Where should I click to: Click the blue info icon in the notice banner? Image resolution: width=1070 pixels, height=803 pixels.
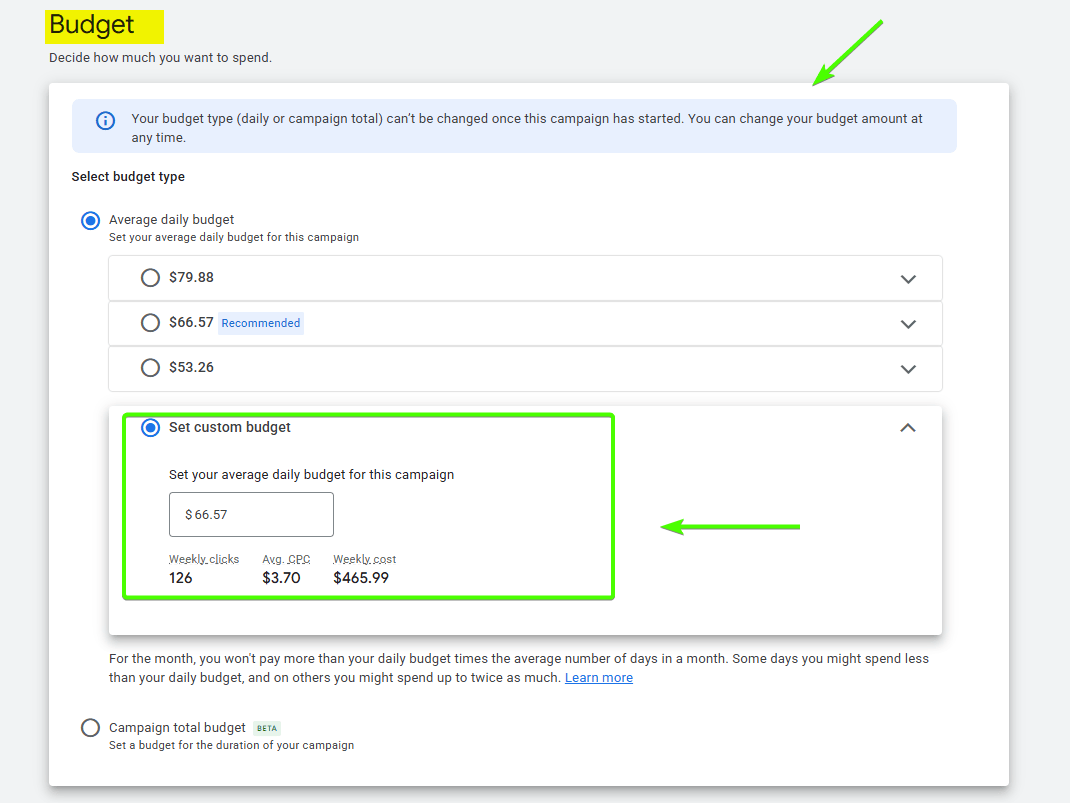click(105, 120)
